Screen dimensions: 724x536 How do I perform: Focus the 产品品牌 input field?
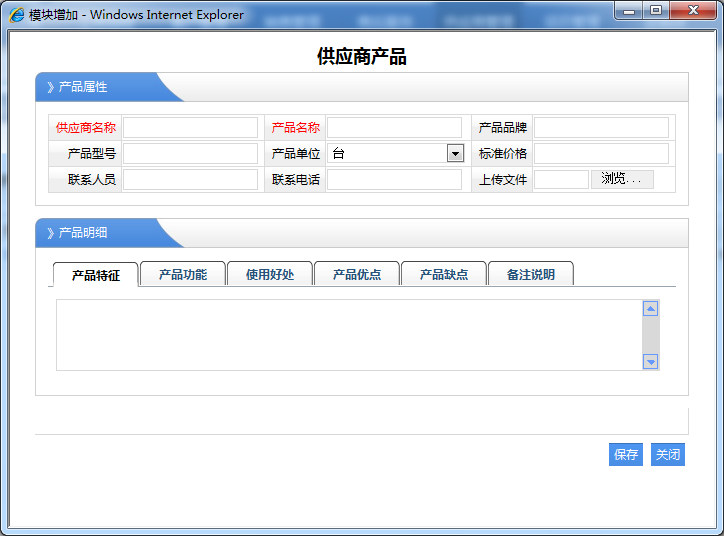click(x=601, y=127)
